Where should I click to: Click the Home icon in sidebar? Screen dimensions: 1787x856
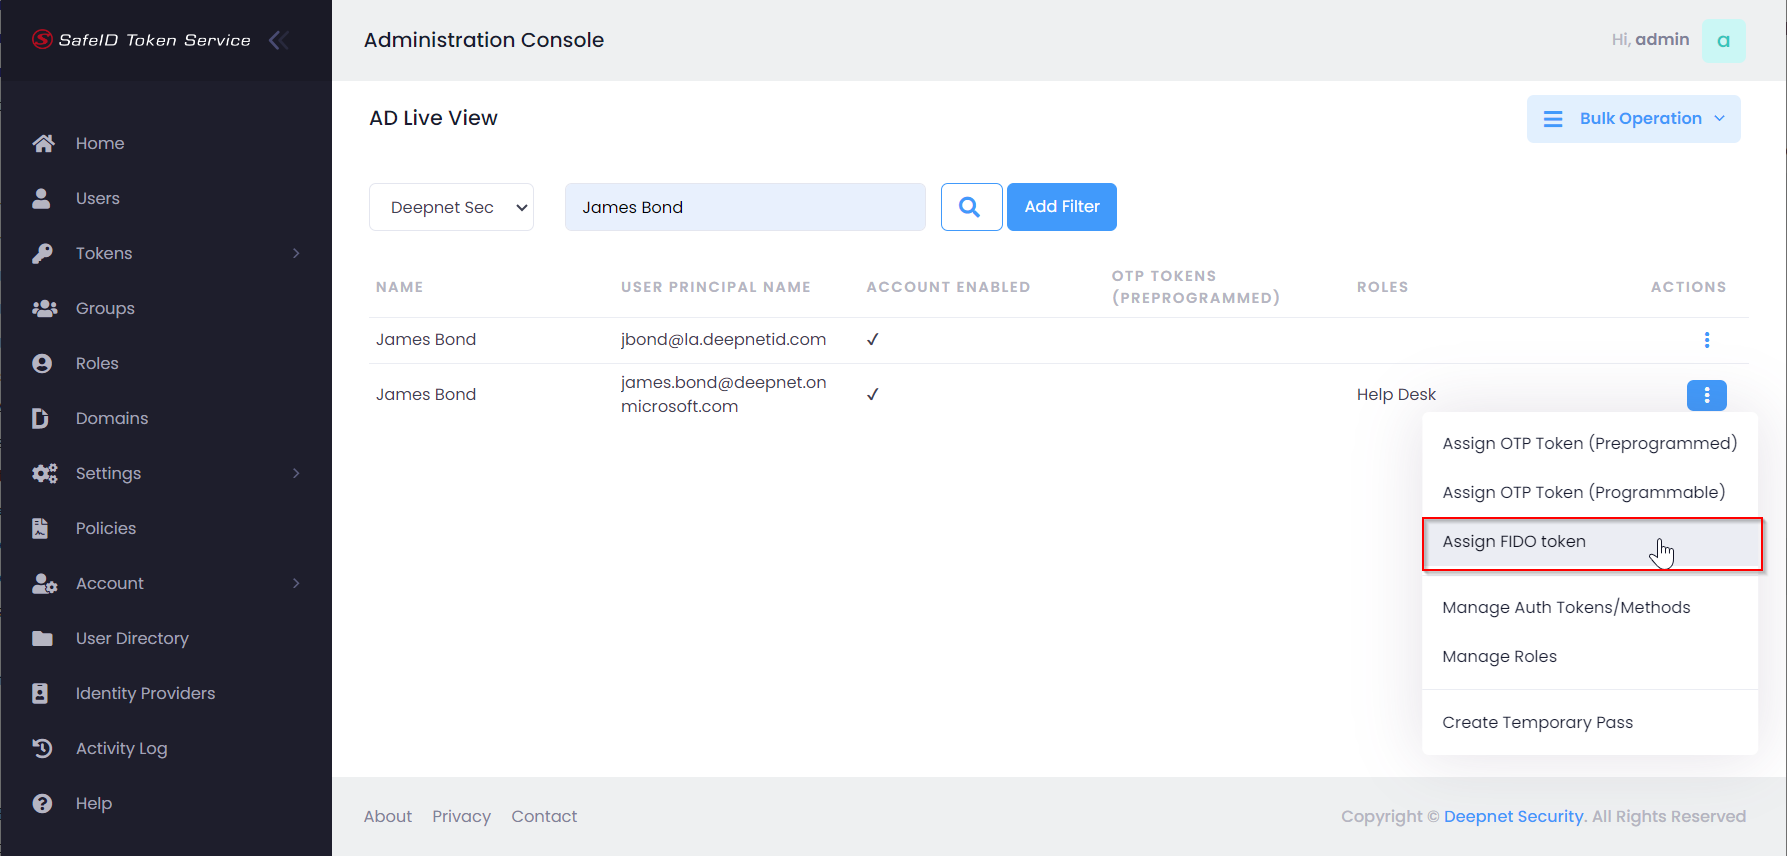(43, 143)
